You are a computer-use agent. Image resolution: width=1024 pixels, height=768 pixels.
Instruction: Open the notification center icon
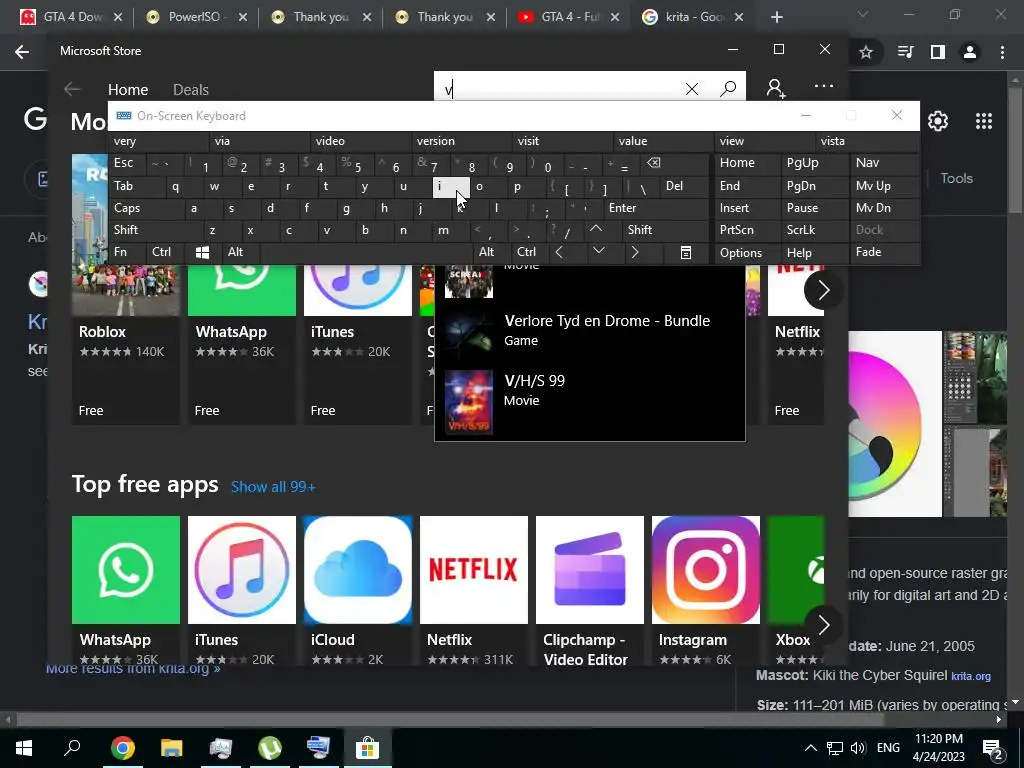[x=993, y=748]
